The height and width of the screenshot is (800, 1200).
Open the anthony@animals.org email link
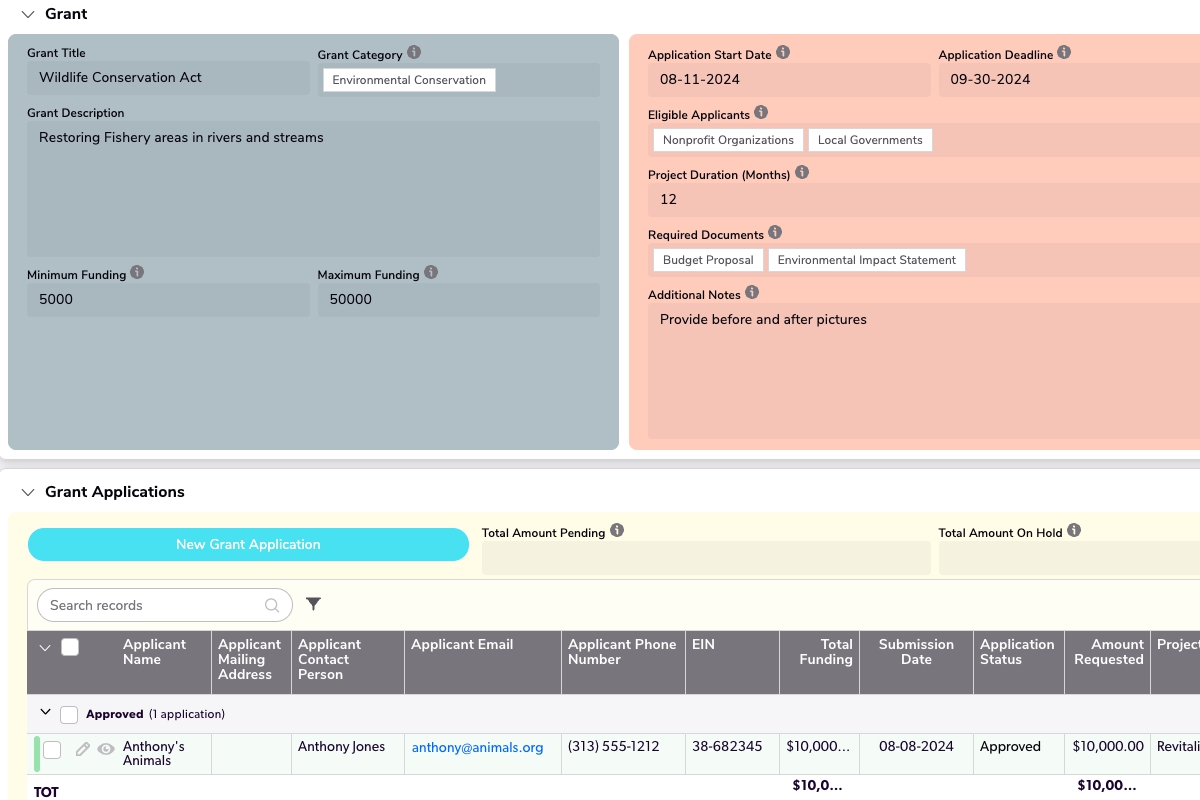[x=477, y=747]
